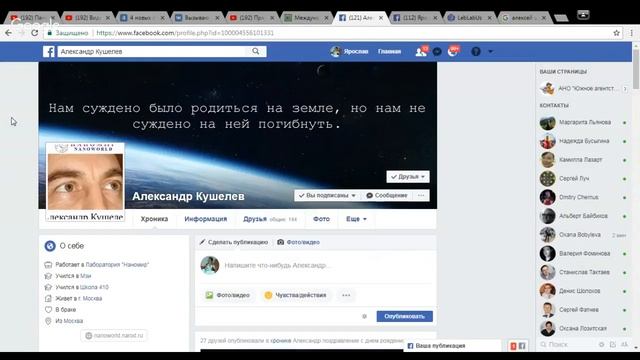The width and height of the screenshot is (640, 360).
Task: Reload the page with refresh icon
Action: point(35,33)
